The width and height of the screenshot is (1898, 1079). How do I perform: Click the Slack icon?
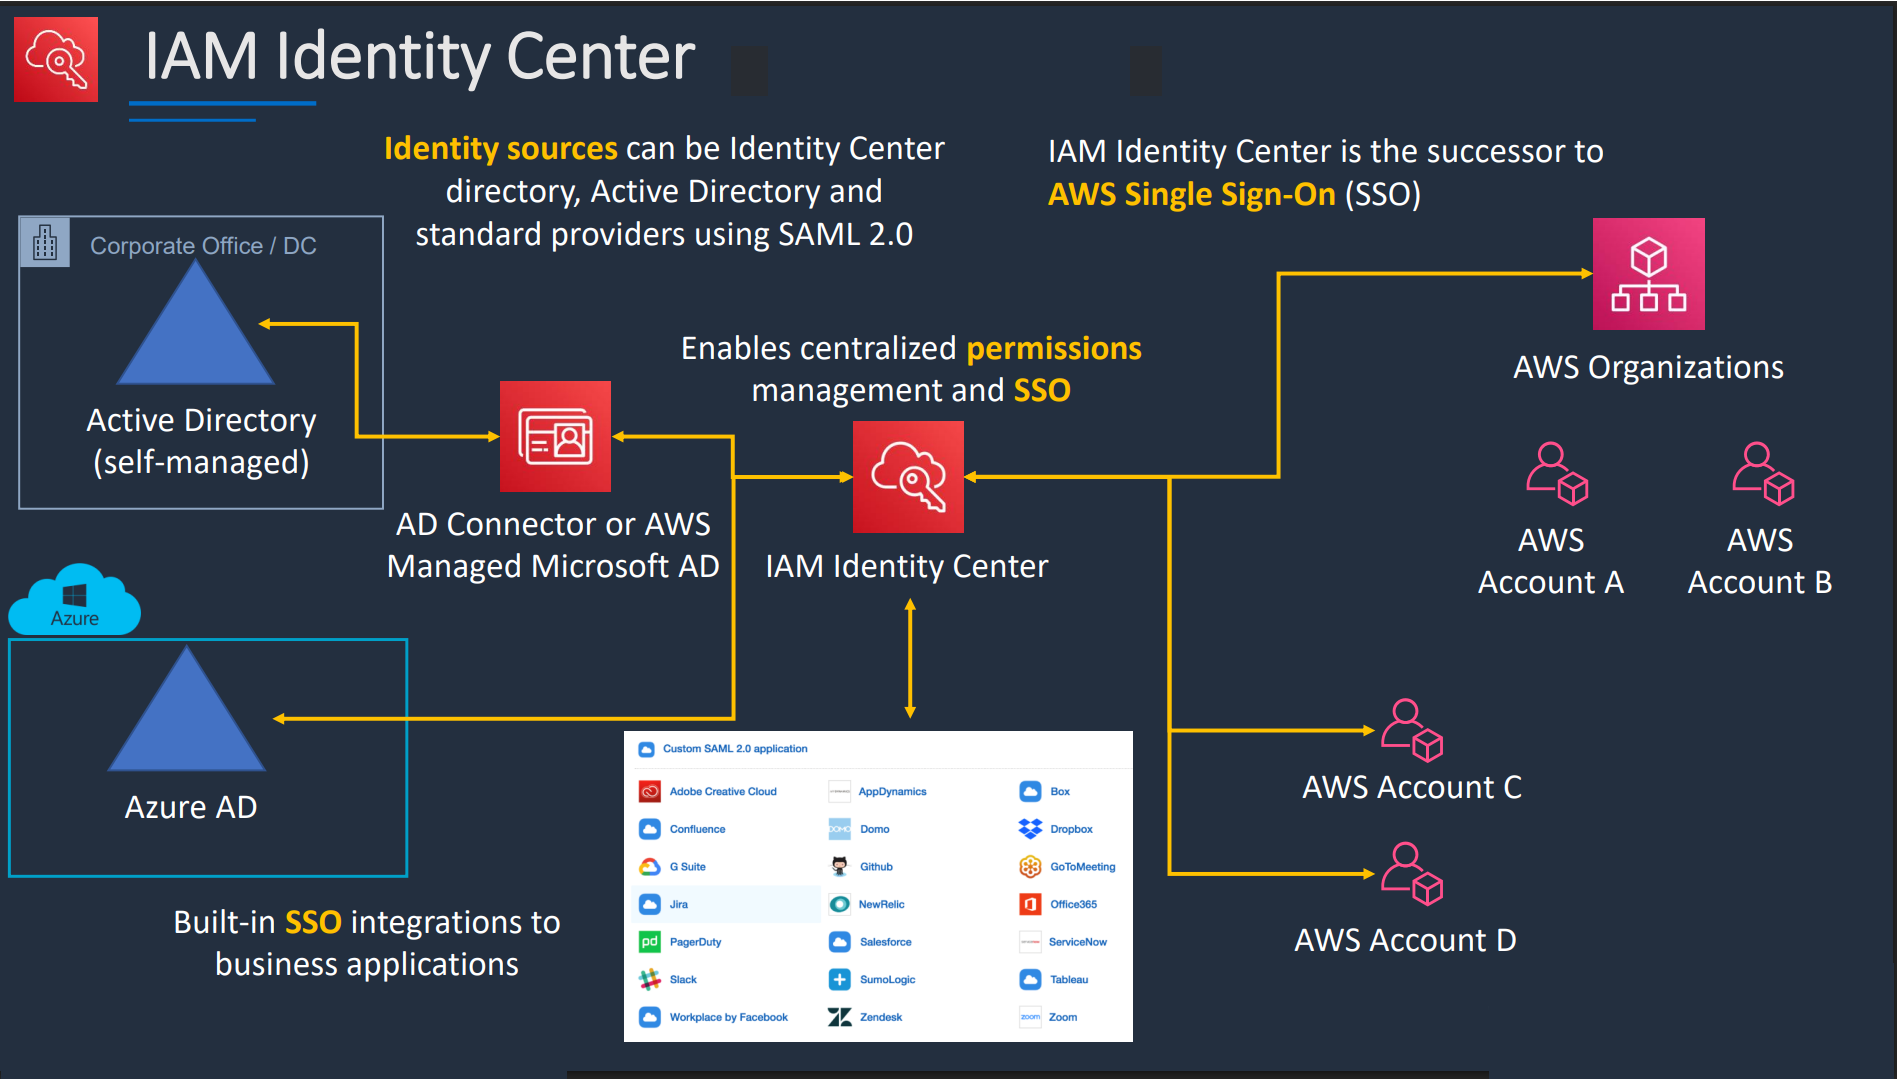[x=650, y=980]
